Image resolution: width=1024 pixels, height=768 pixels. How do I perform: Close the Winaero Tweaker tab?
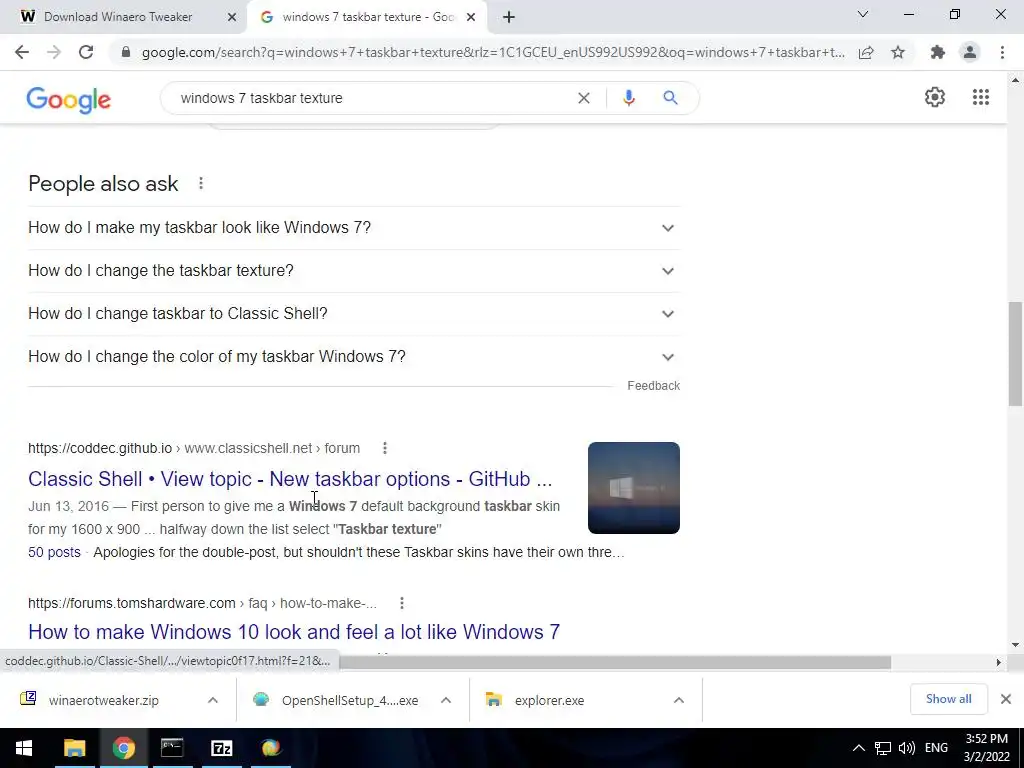click(232, 18)
